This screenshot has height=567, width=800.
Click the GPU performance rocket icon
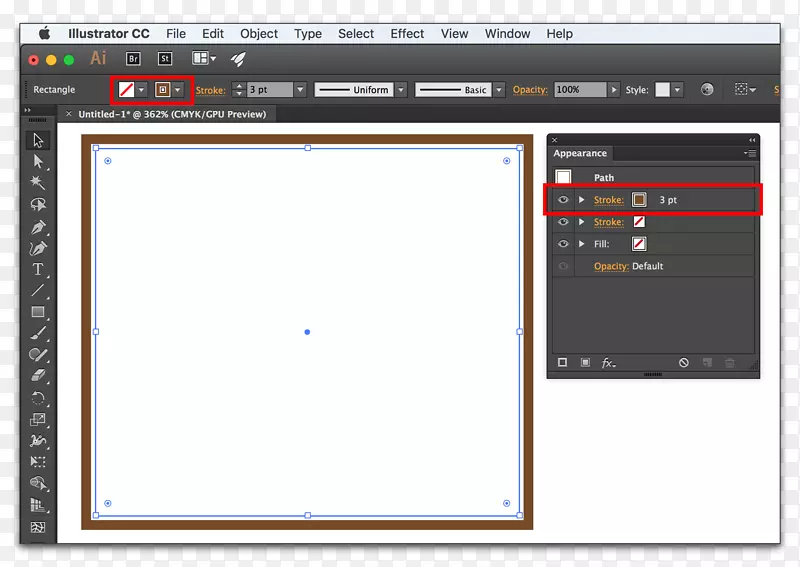[x=238, y=59]
